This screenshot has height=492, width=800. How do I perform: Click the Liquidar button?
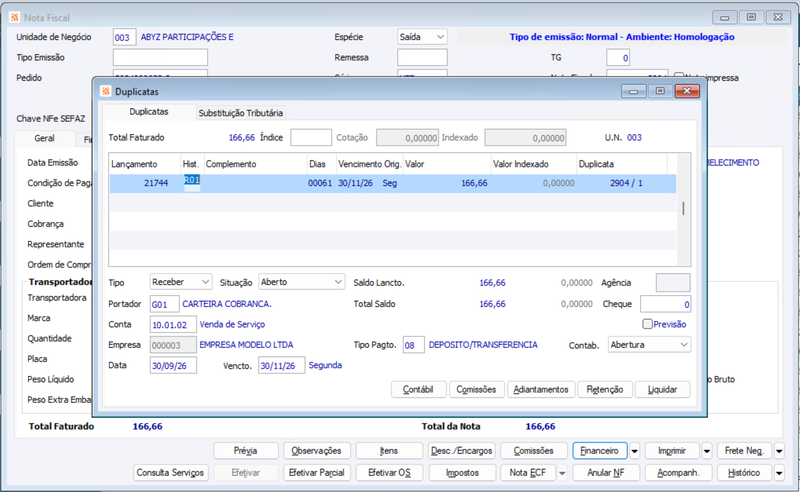[x=662, y=389]
